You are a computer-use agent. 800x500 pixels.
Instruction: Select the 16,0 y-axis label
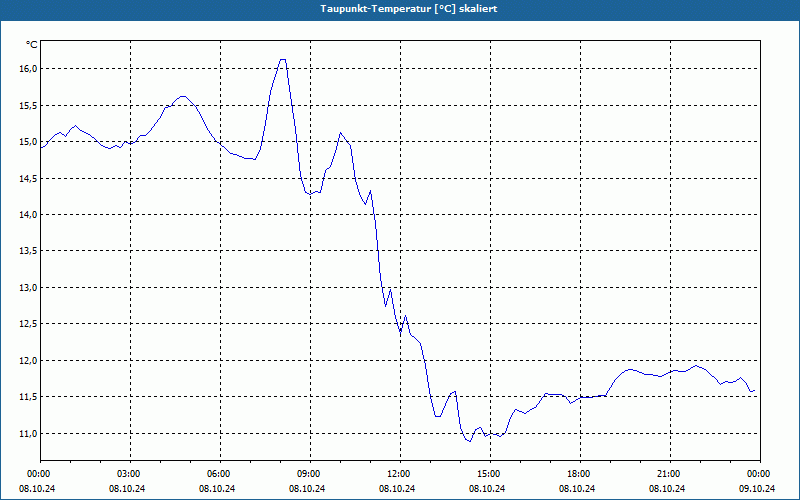pos(29,69)
